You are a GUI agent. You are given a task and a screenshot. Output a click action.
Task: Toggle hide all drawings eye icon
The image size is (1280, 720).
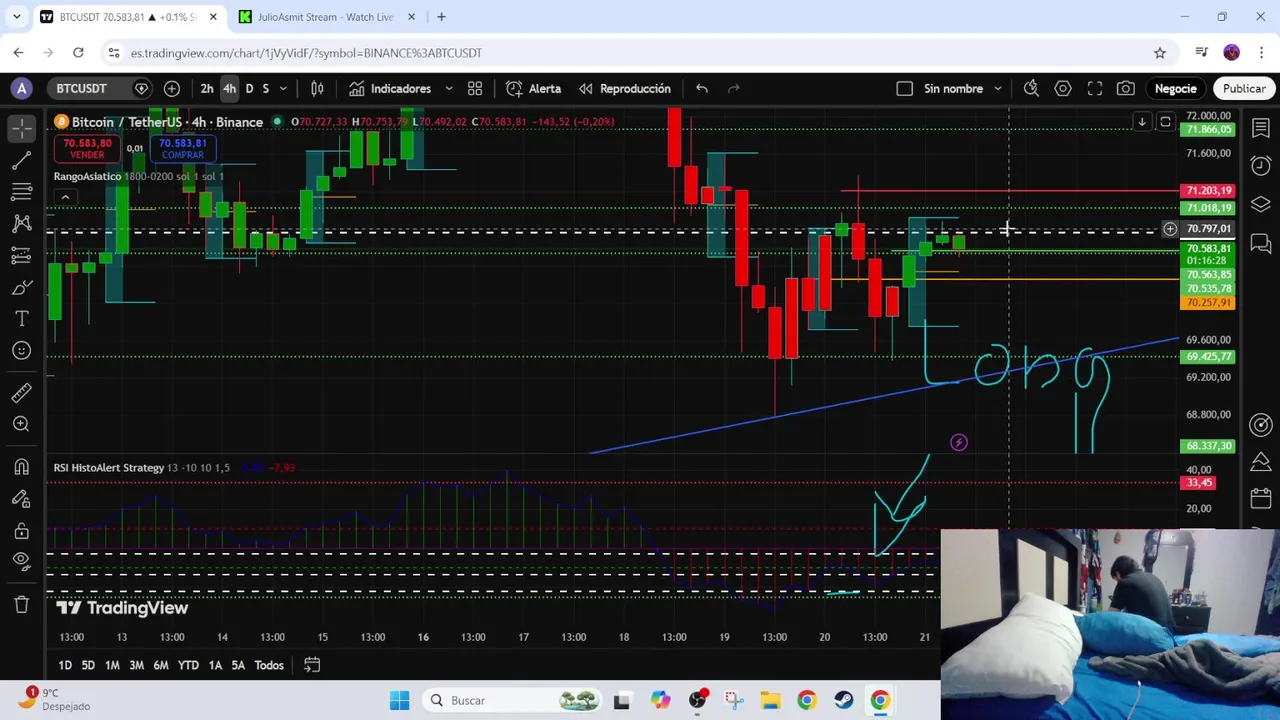tap(21, 562)
